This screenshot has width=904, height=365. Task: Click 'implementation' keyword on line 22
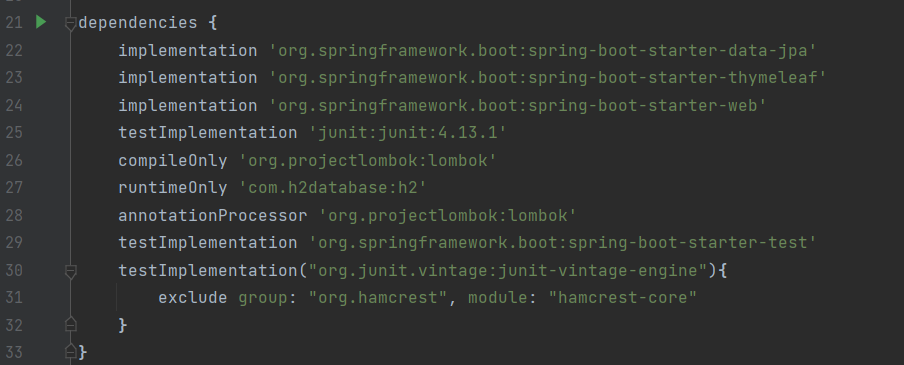(x=188, y=51)
